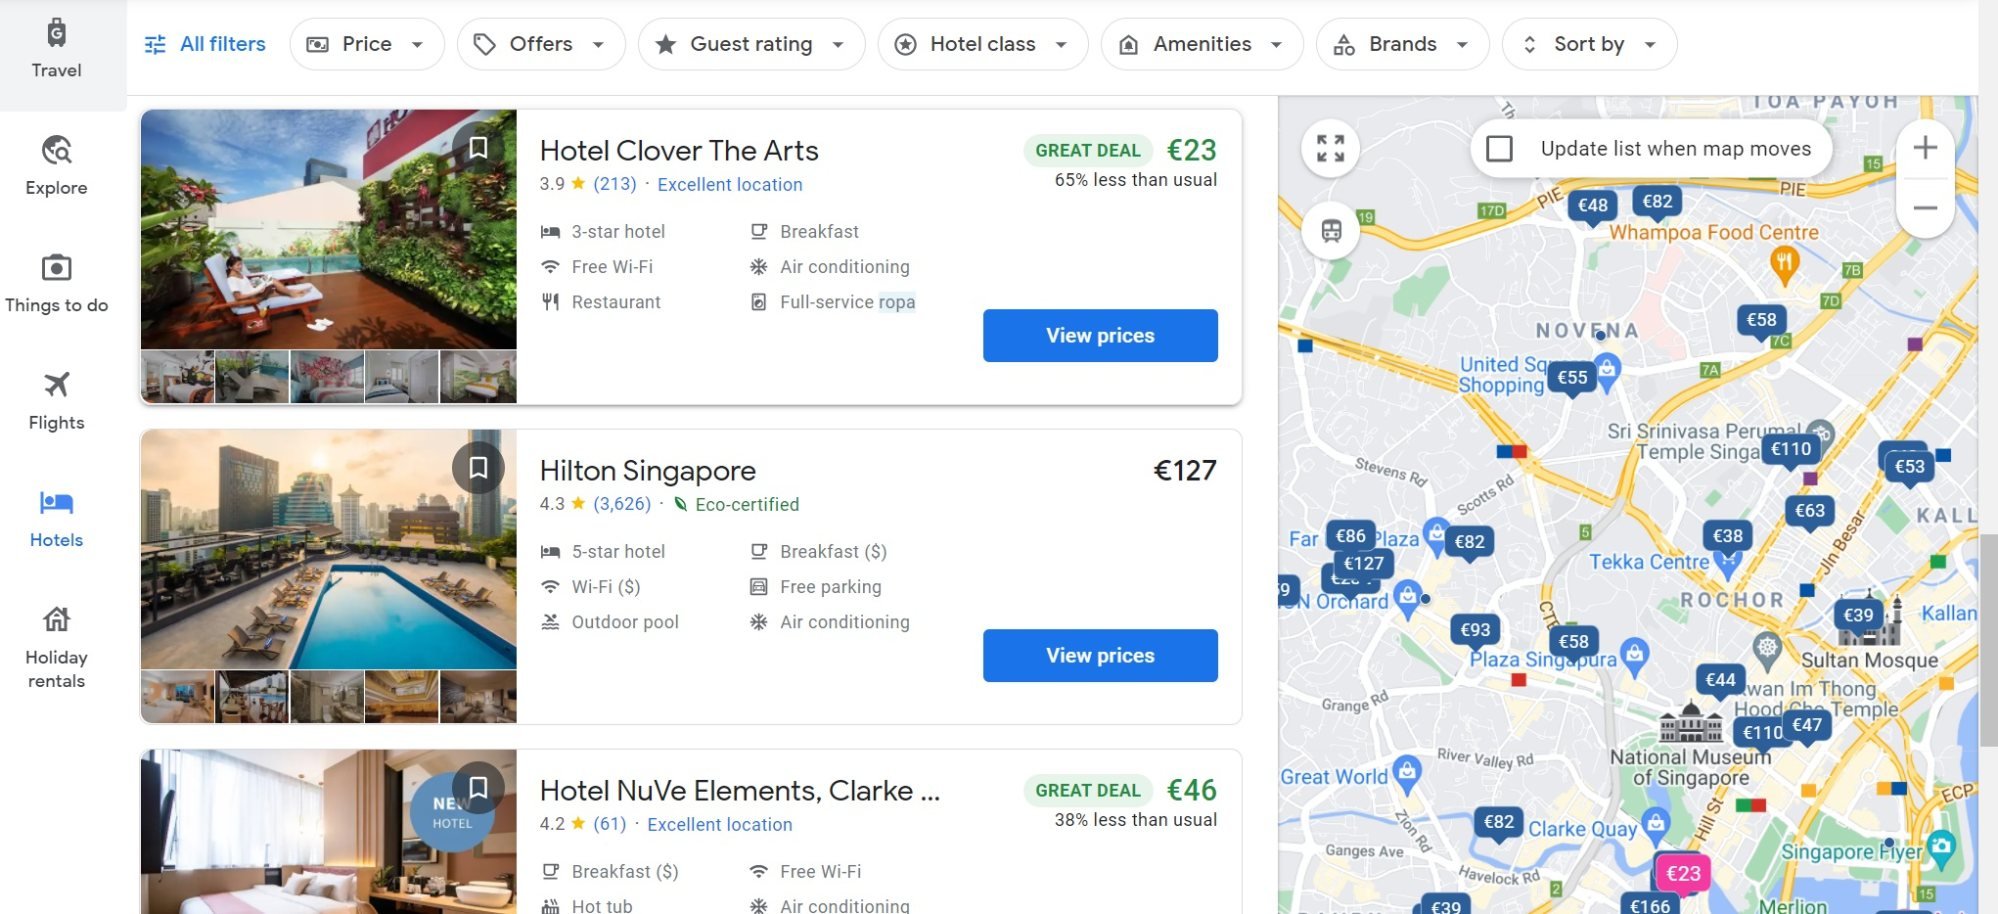Select the €127 price marker on the map

pyautogui.click(x=1362, y=564)
